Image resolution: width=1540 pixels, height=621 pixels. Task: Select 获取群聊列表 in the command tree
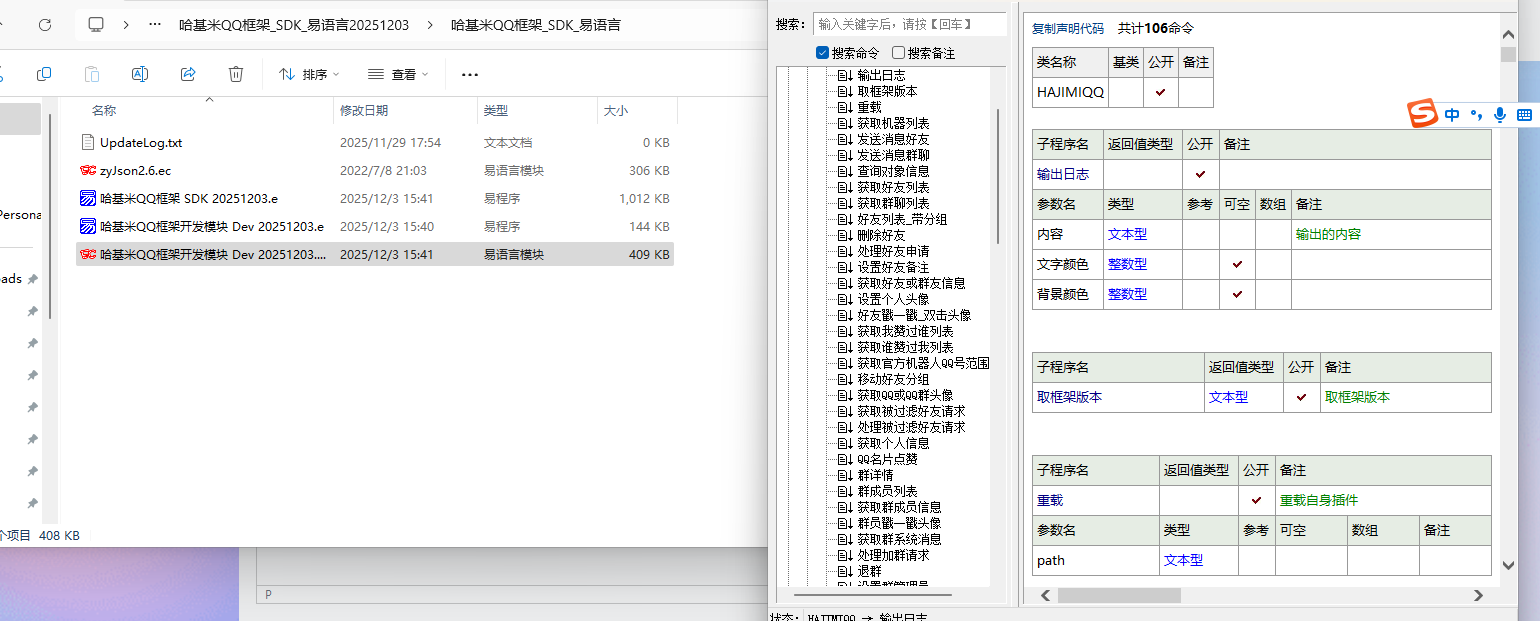point(893,203)
